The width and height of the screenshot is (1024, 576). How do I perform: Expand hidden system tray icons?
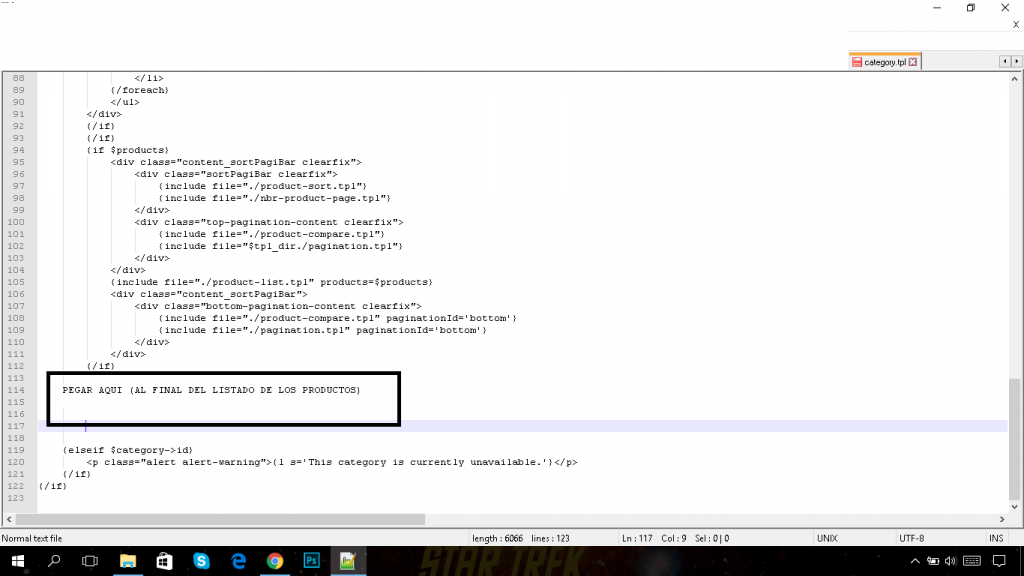point(913,560)
